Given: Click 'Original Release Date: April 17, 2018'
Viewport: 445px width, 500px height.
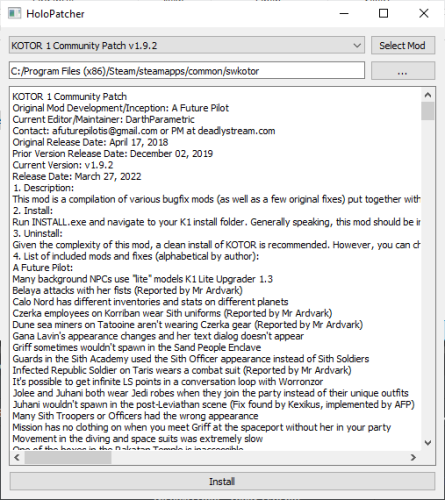Looking at the screenshot, I should coord(90,142).
